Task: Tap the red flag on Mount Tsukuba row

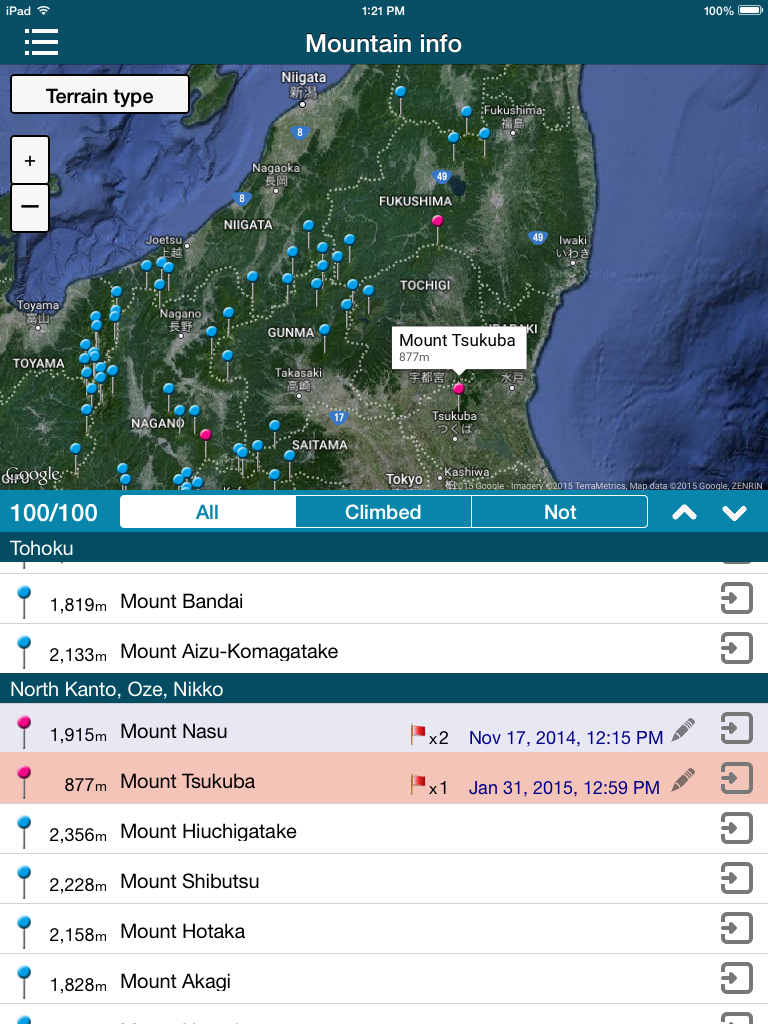Action: click(x=418, y=784)
